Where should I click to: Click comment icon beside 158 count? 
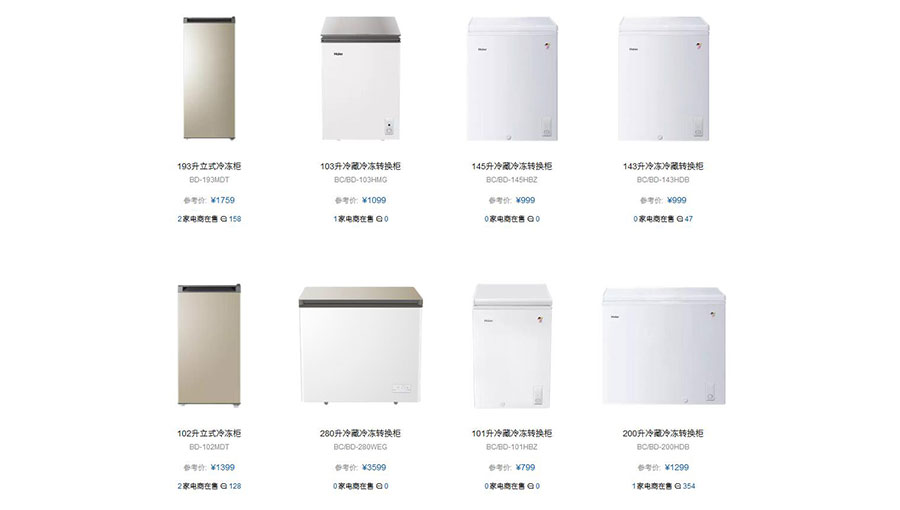(224, 219)
